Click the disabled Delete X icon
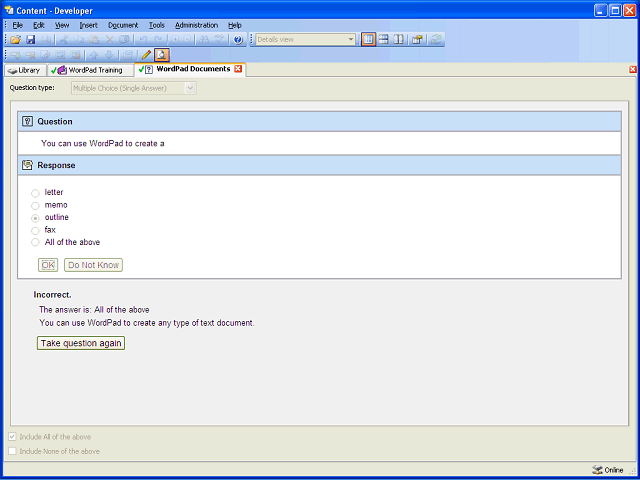640x480 pixels. (109, 40)
